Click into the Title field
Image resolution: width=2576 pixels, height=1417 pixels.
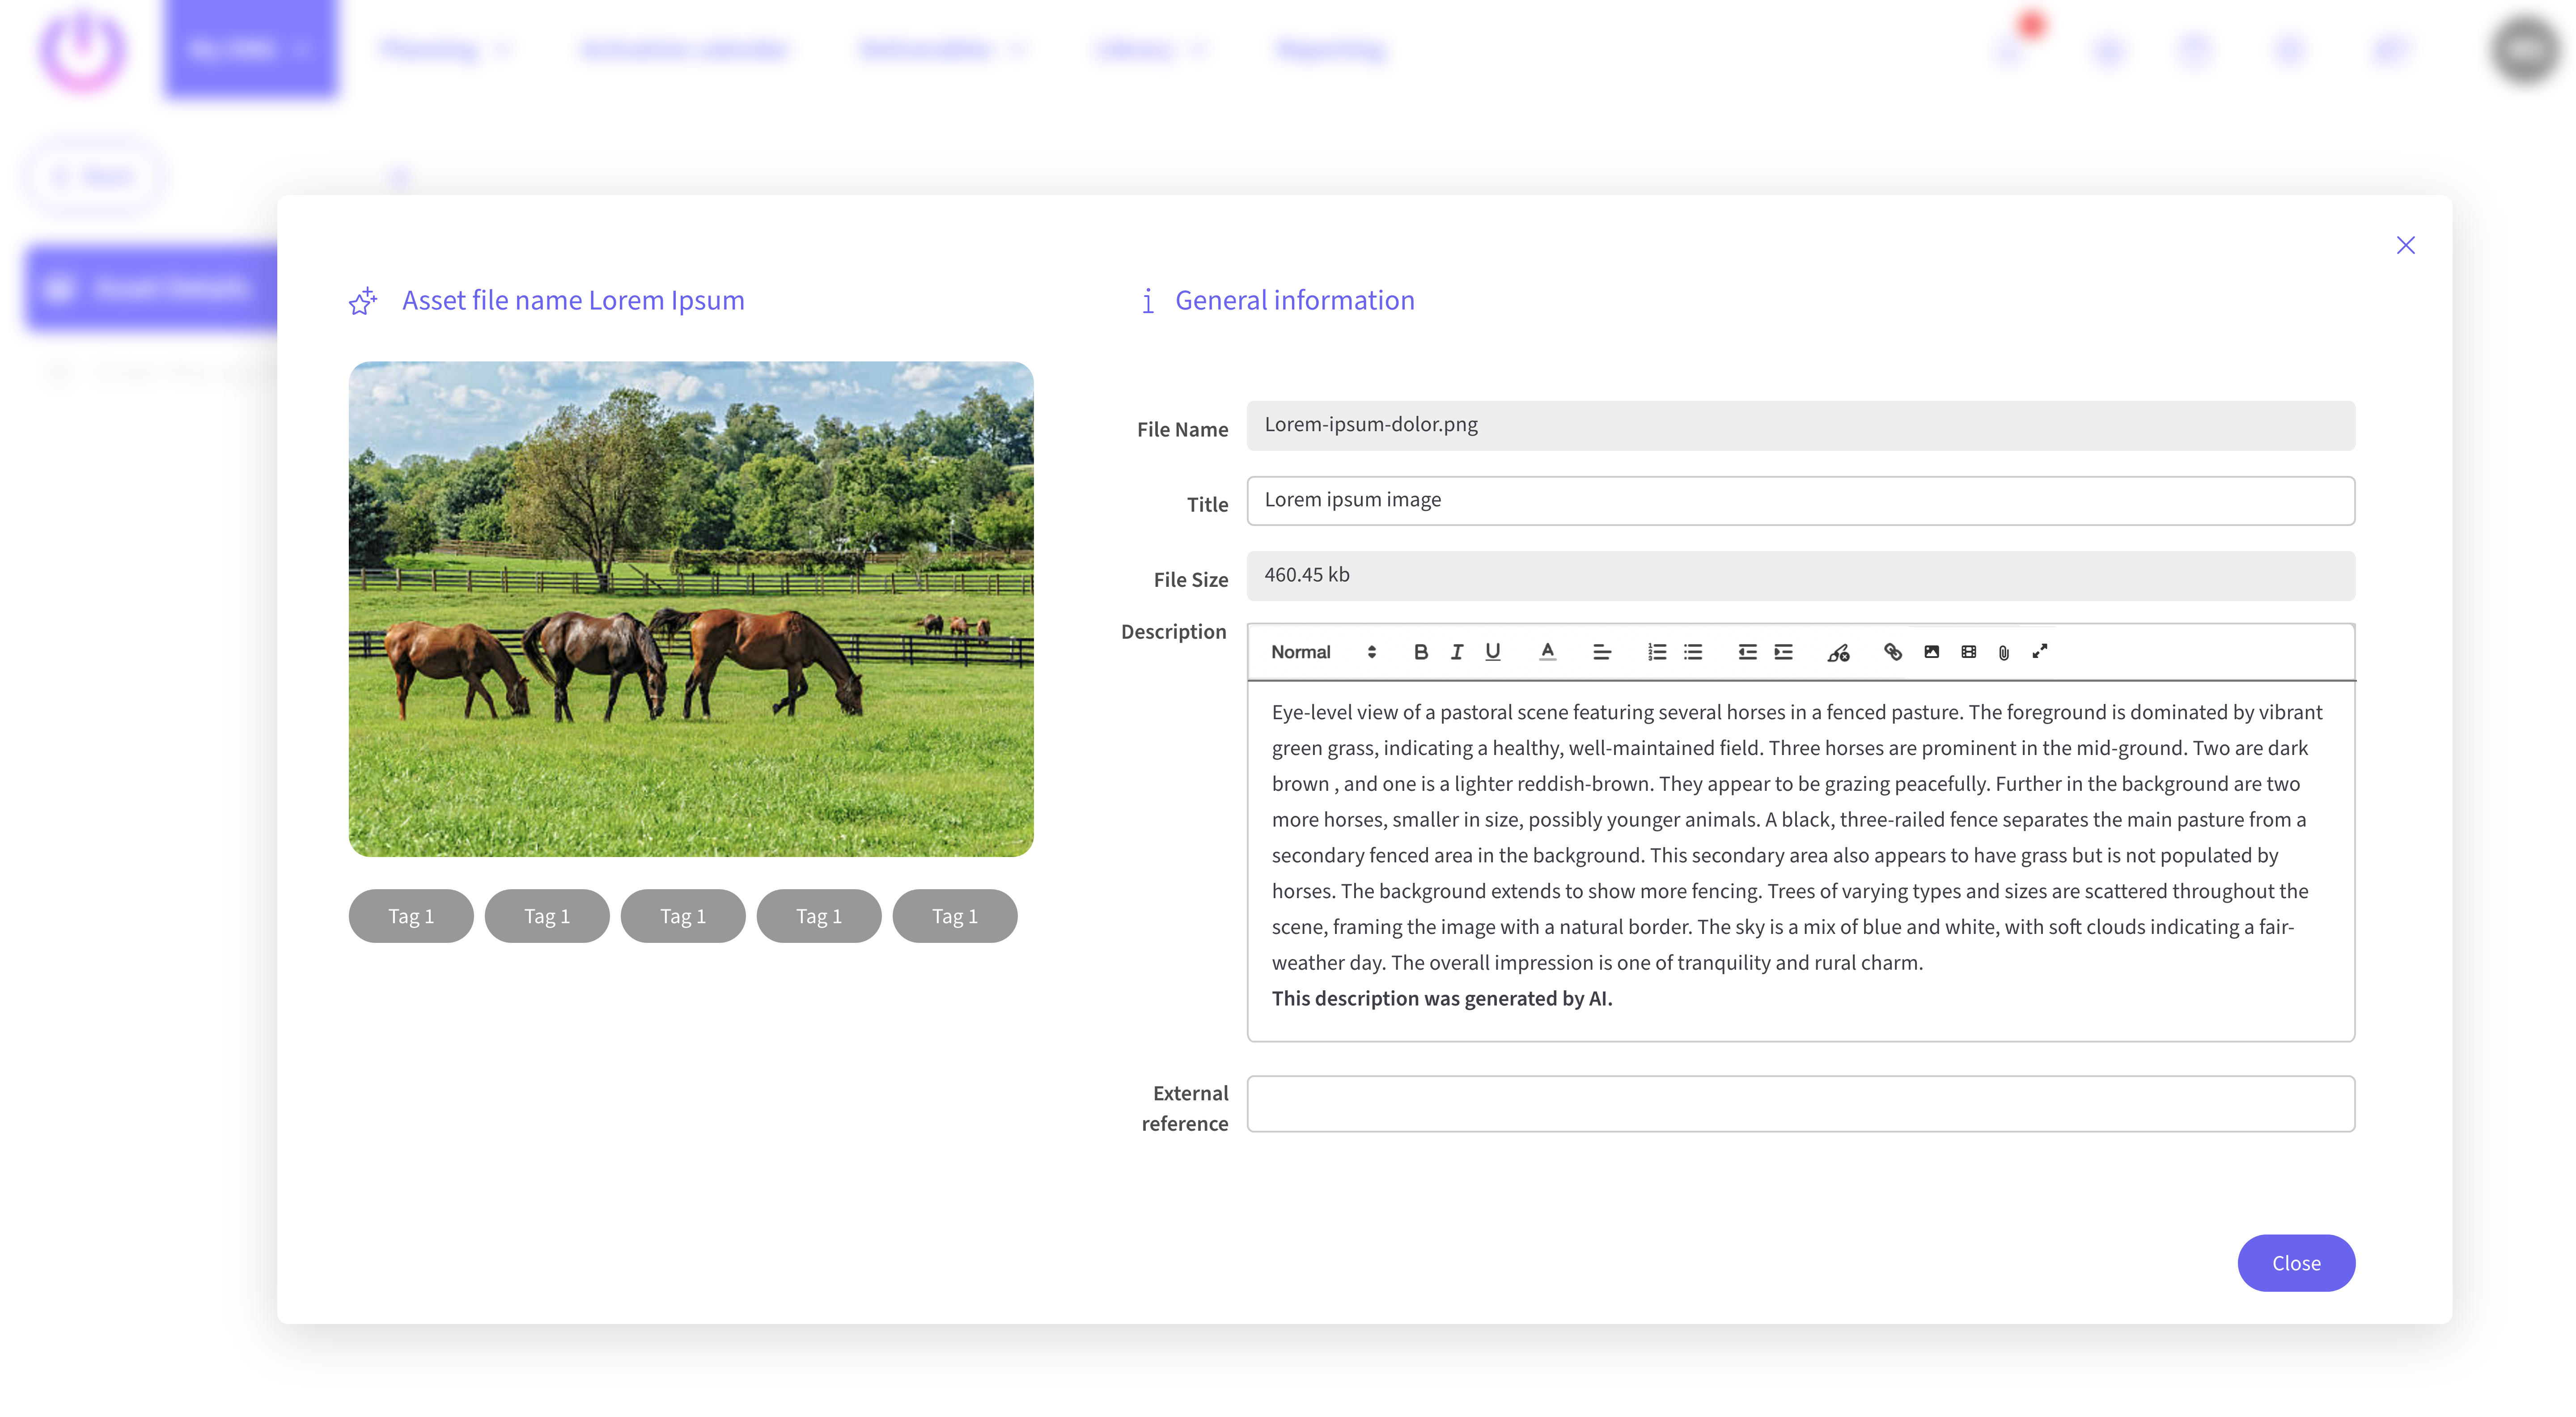1800,500
